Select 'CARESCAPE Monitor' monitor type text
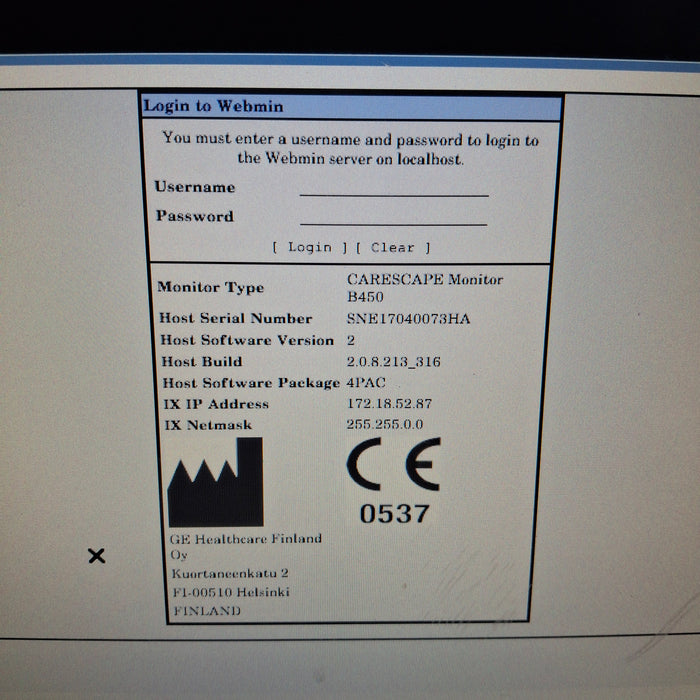This screenshot has height=700, width=700. tap(425, 279)
